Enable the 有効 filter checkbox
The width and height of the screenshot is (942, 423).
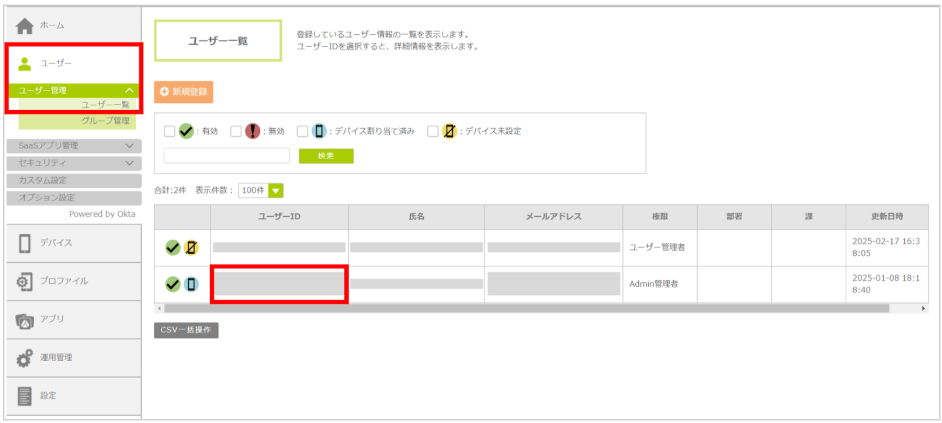tap(169, 131)
